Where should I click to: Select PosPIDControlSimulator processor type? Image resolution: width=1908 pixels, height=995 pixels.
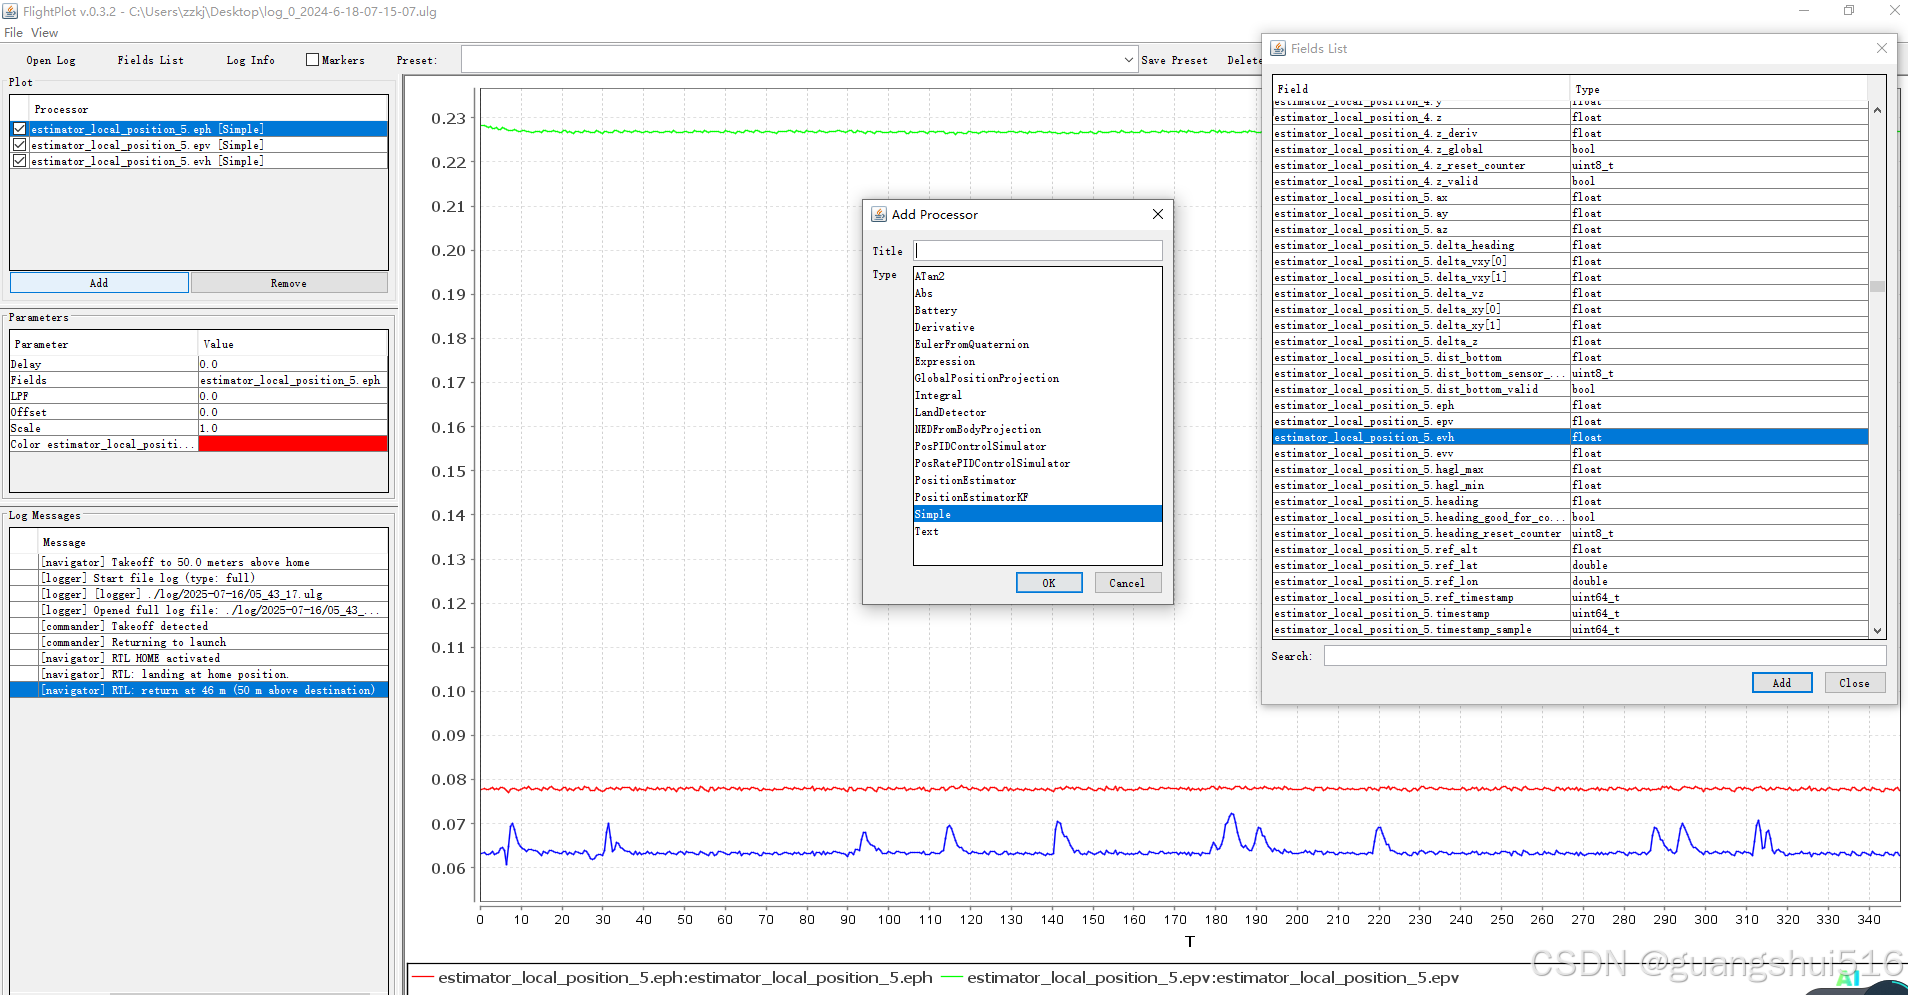(1037, 446)
